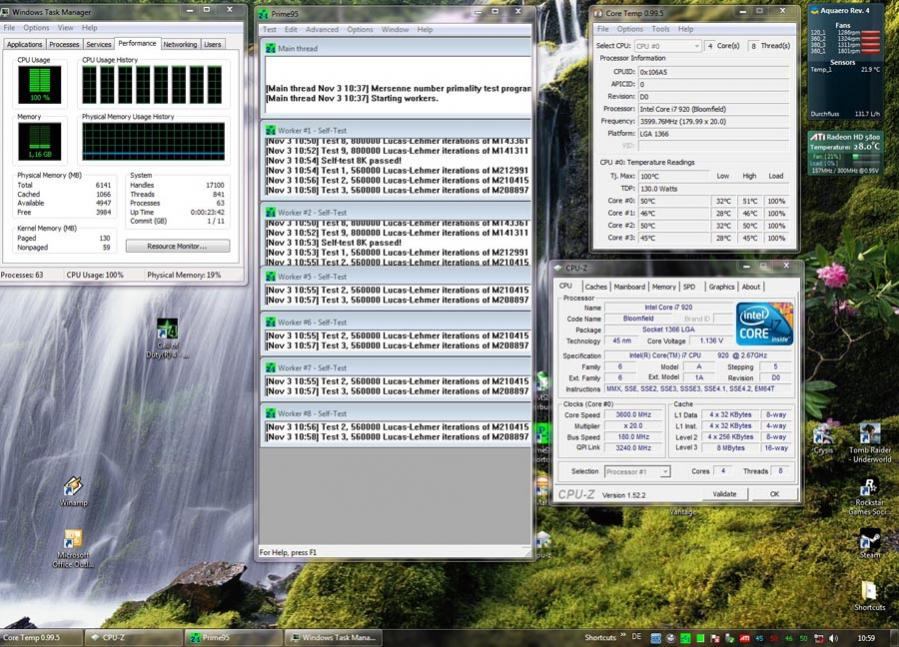The height and width of the screenshot is (647, 899).
Task: Click the Main thread window icon in Prime95
Action: click(271, 49)
